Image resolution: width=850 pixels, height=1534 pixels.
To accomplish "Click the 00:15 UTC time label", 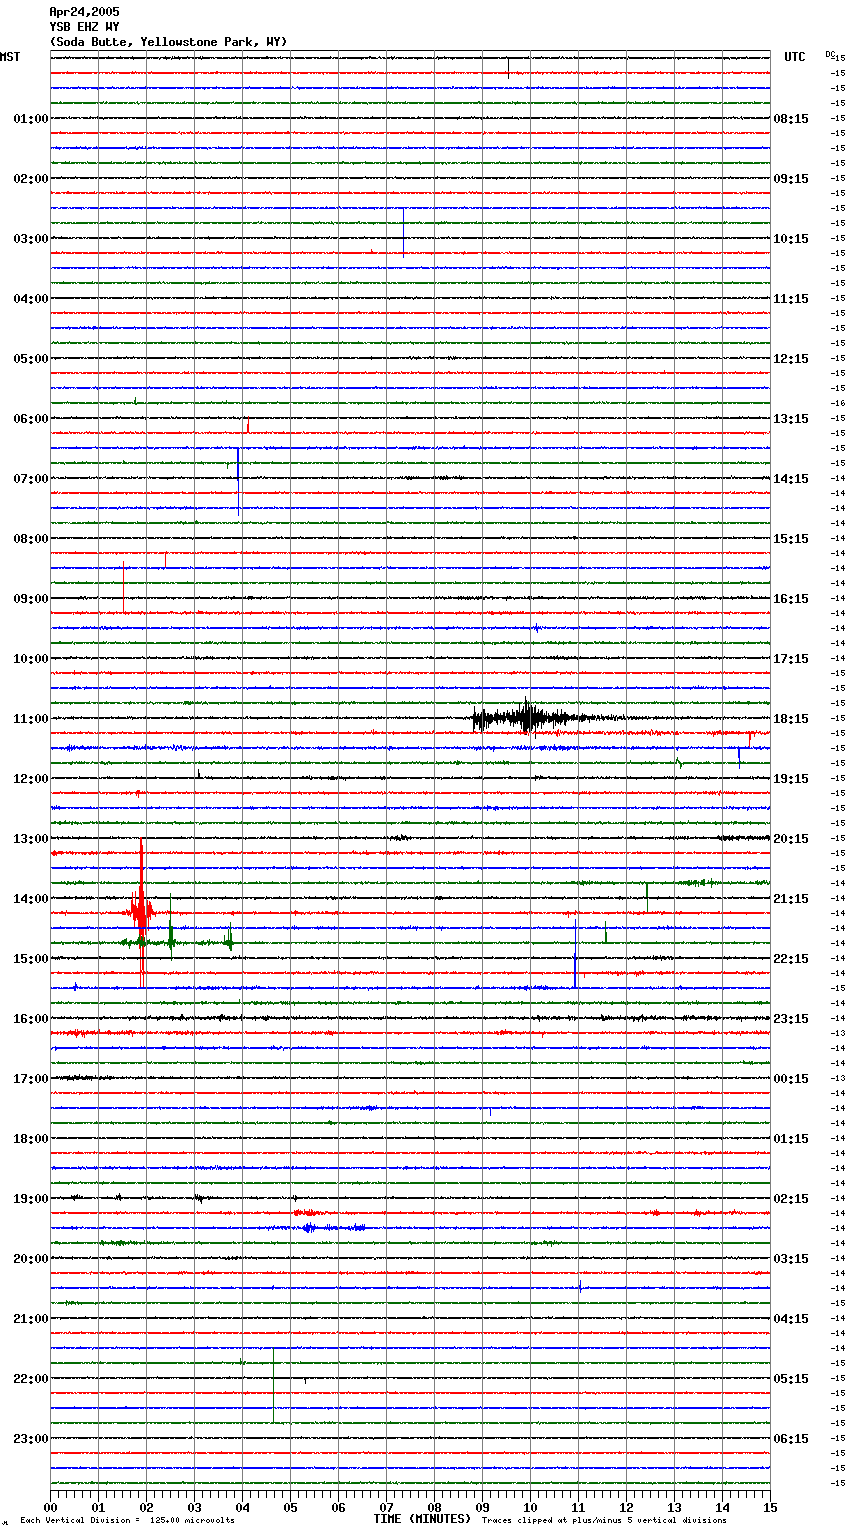I will 791,1079.
